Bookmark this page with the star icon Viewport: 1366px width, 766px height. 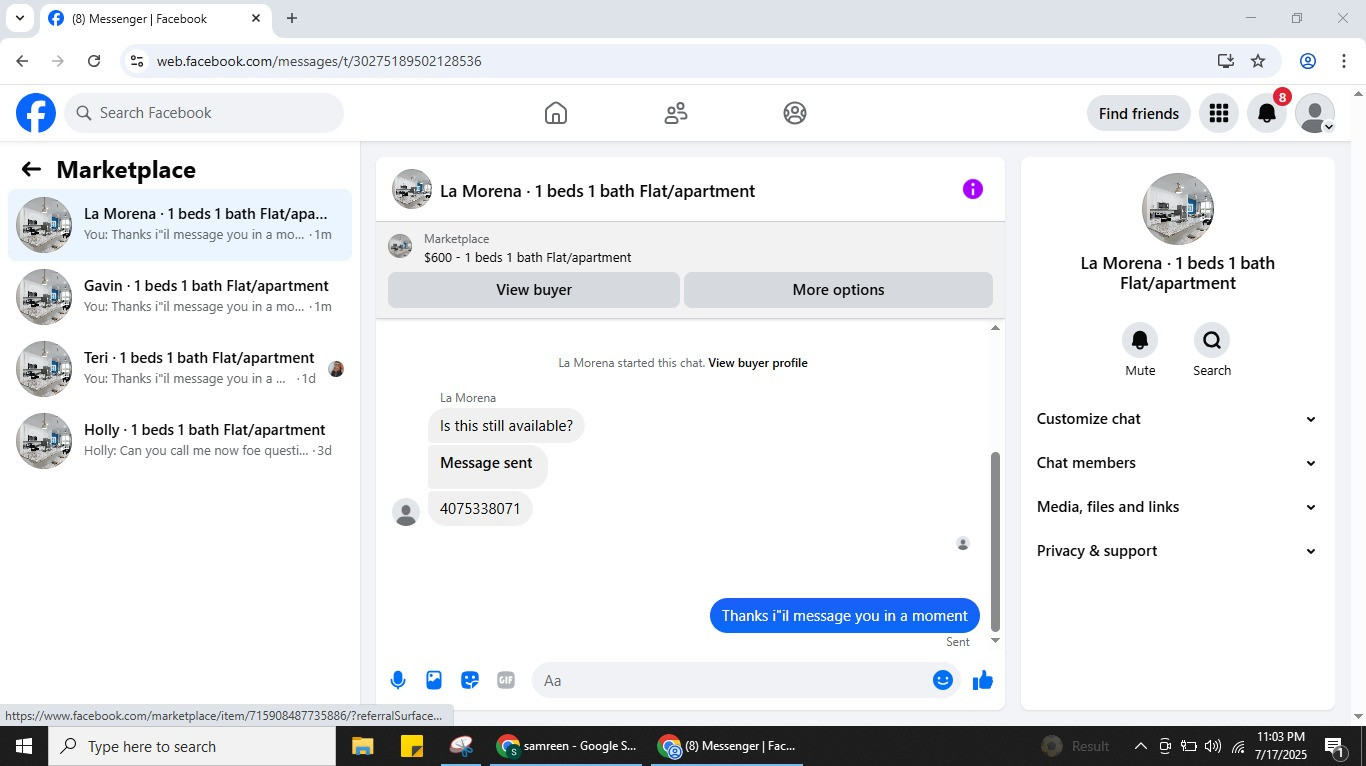coord(1258,61)
